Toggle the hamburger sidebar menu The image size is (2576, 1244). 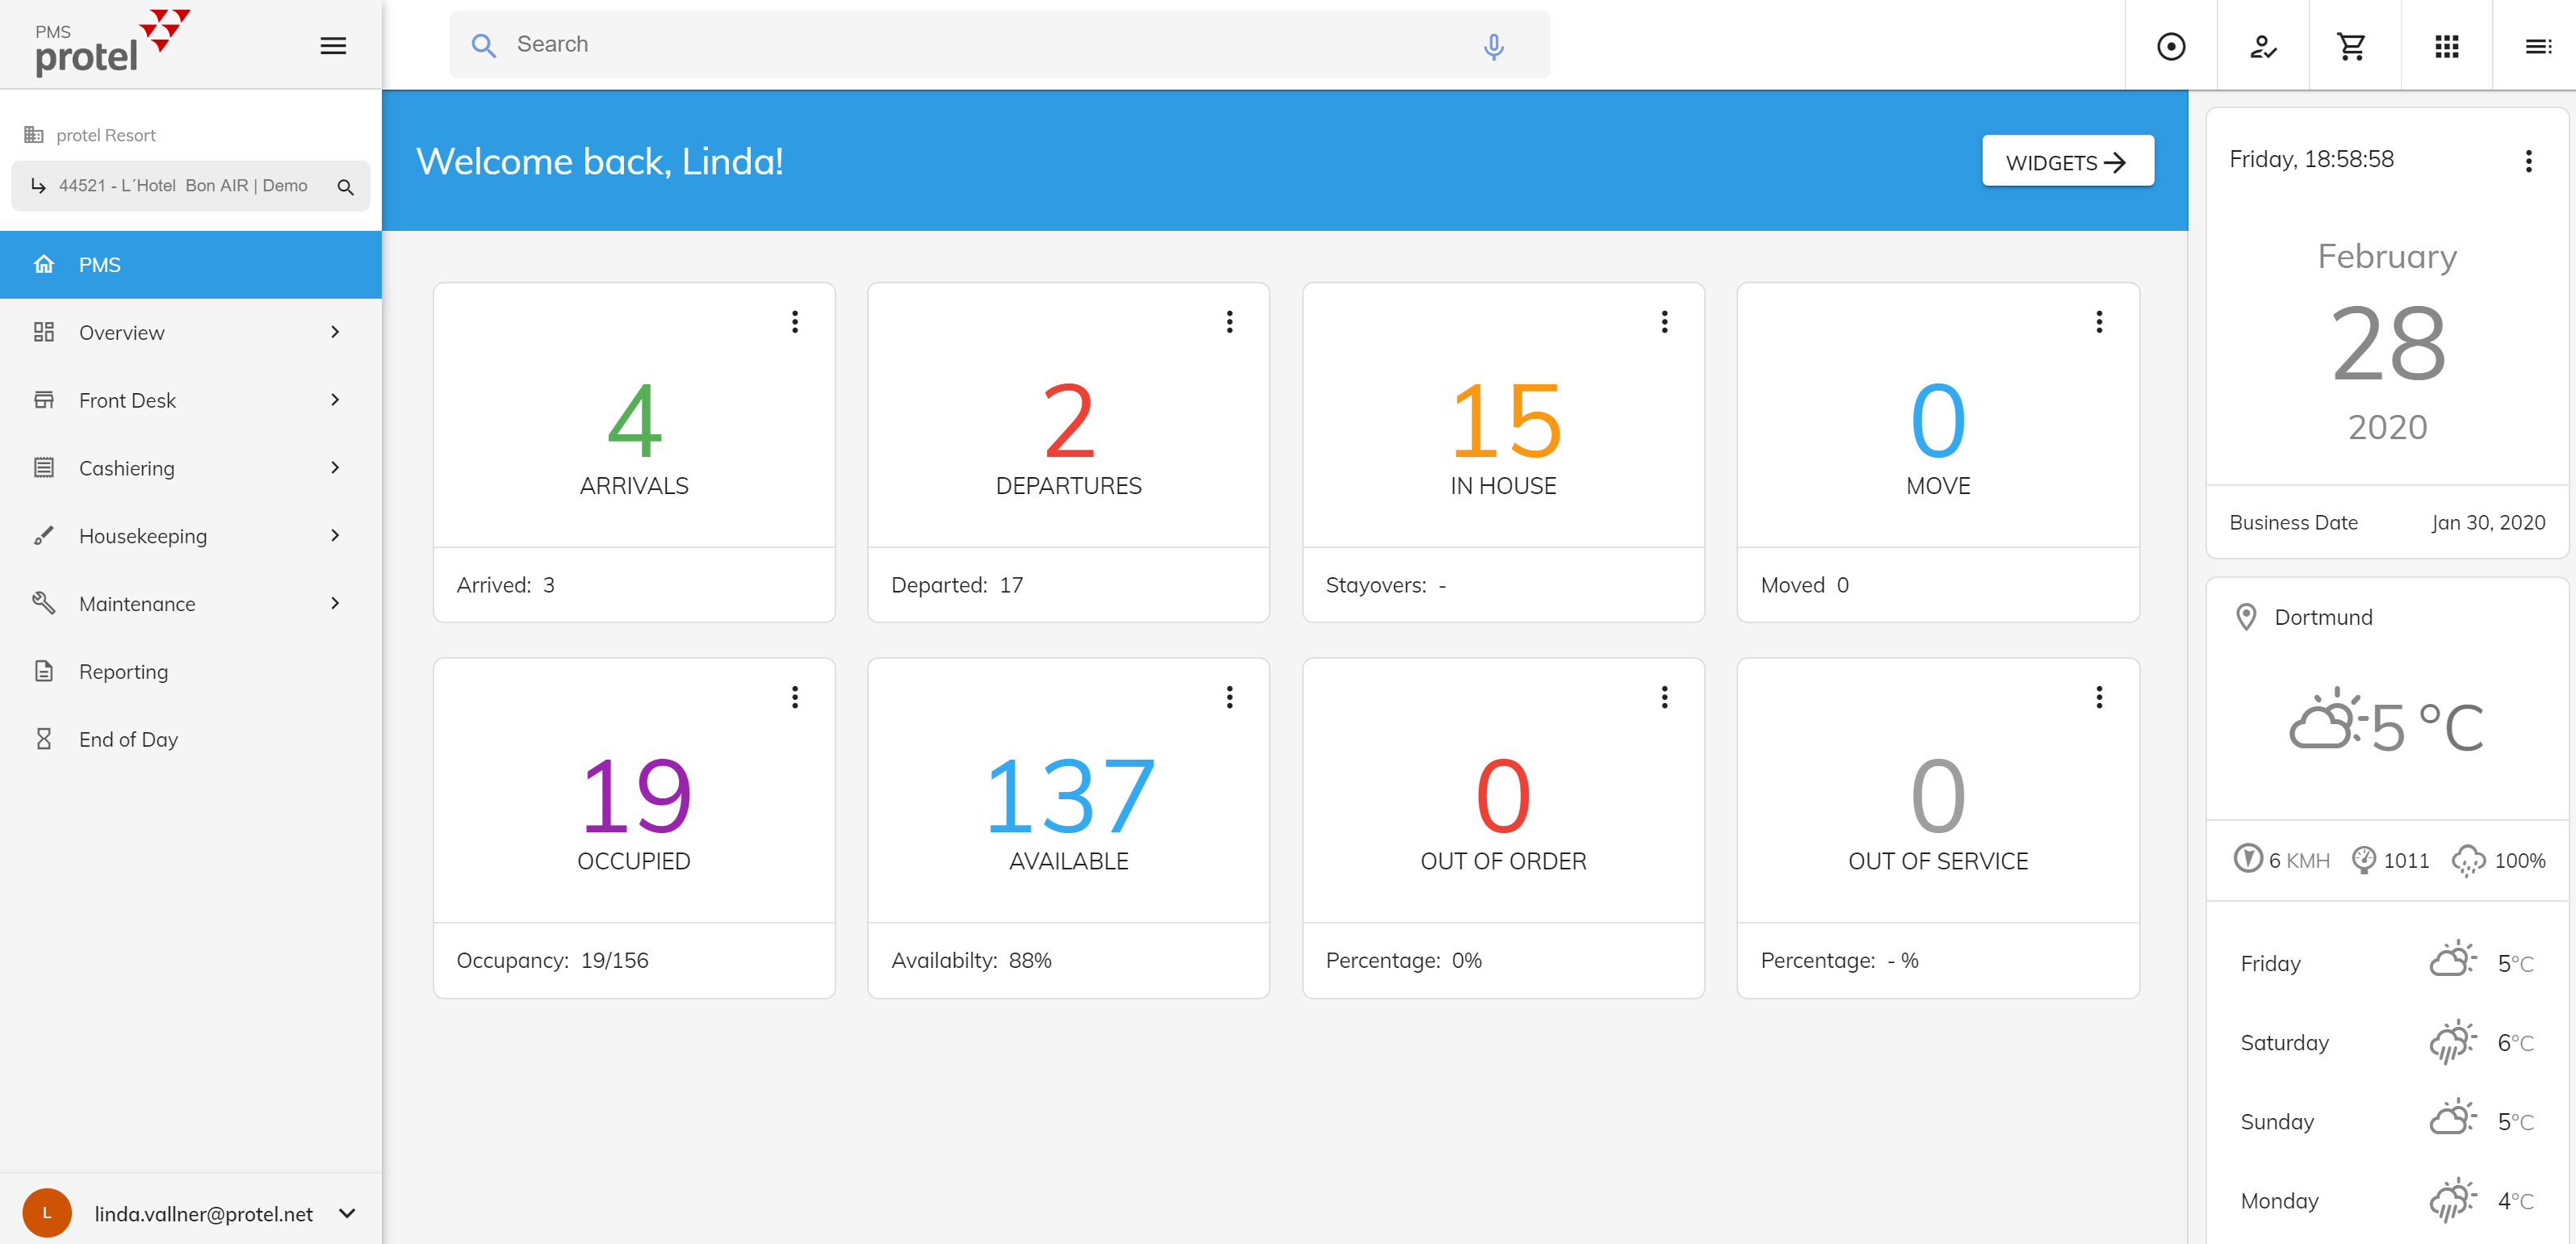coord(333,46)
